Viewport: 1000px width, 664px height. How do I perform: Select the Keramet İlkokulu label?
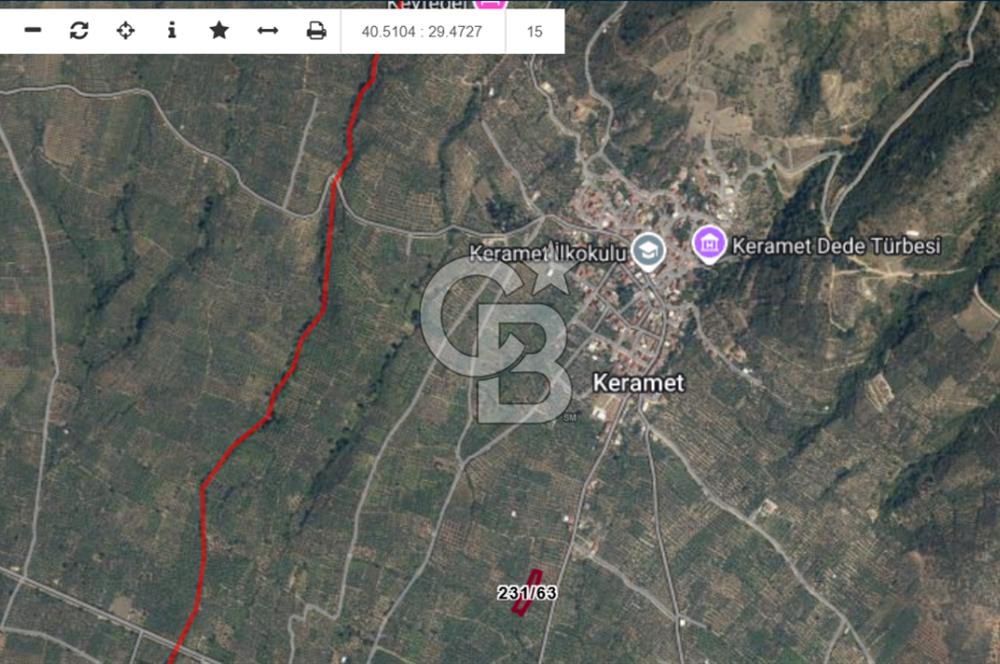coord(548,253)
